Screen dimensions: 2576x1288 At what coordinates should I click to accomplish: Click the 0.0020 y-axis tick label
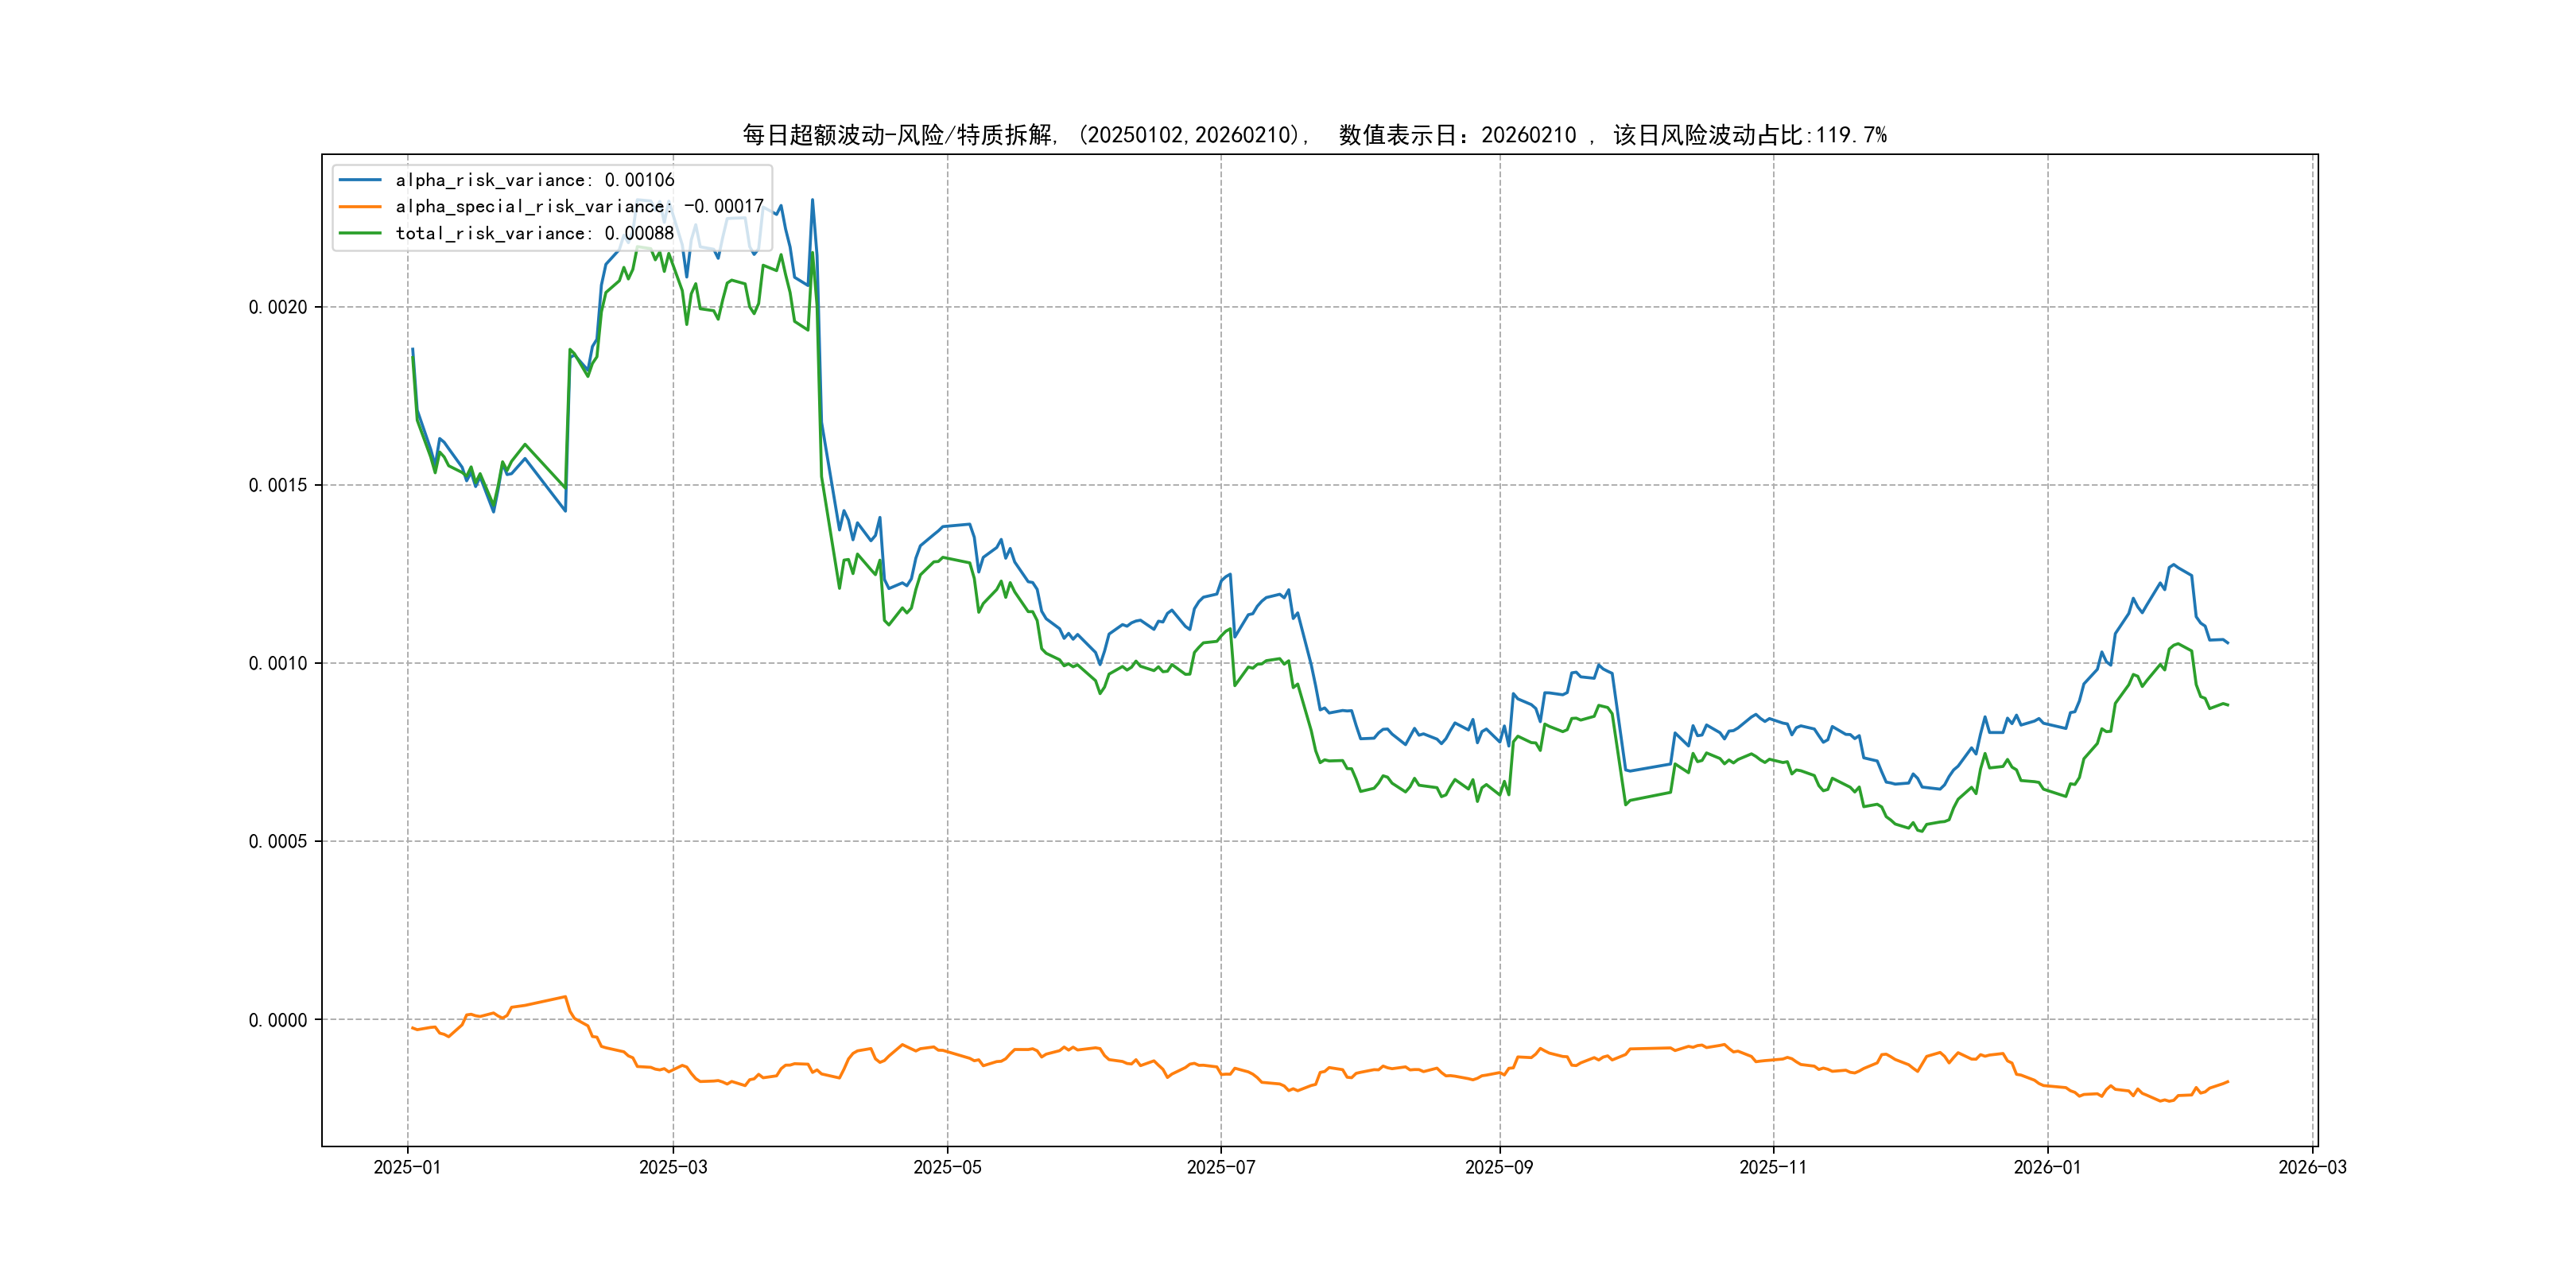[278, 307]
